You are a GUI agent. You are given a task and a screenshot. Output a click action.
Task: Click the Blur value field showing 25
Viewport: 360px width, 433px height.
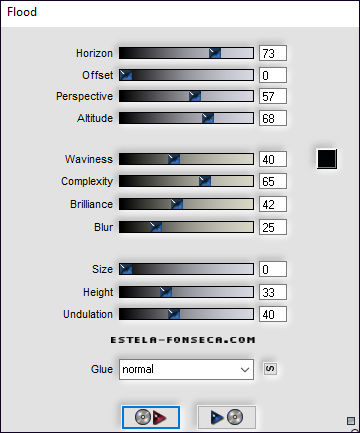[273, 227]
